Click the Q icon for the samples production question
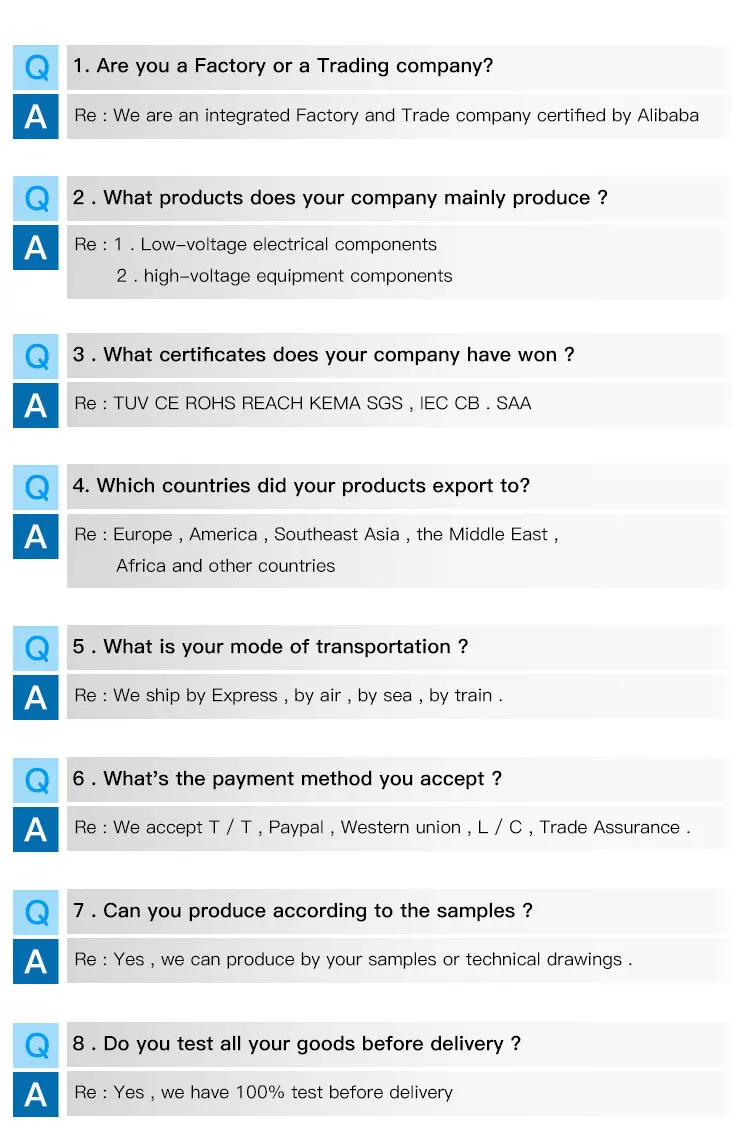This screenshot has height=1135, width=750. [36, 911]
